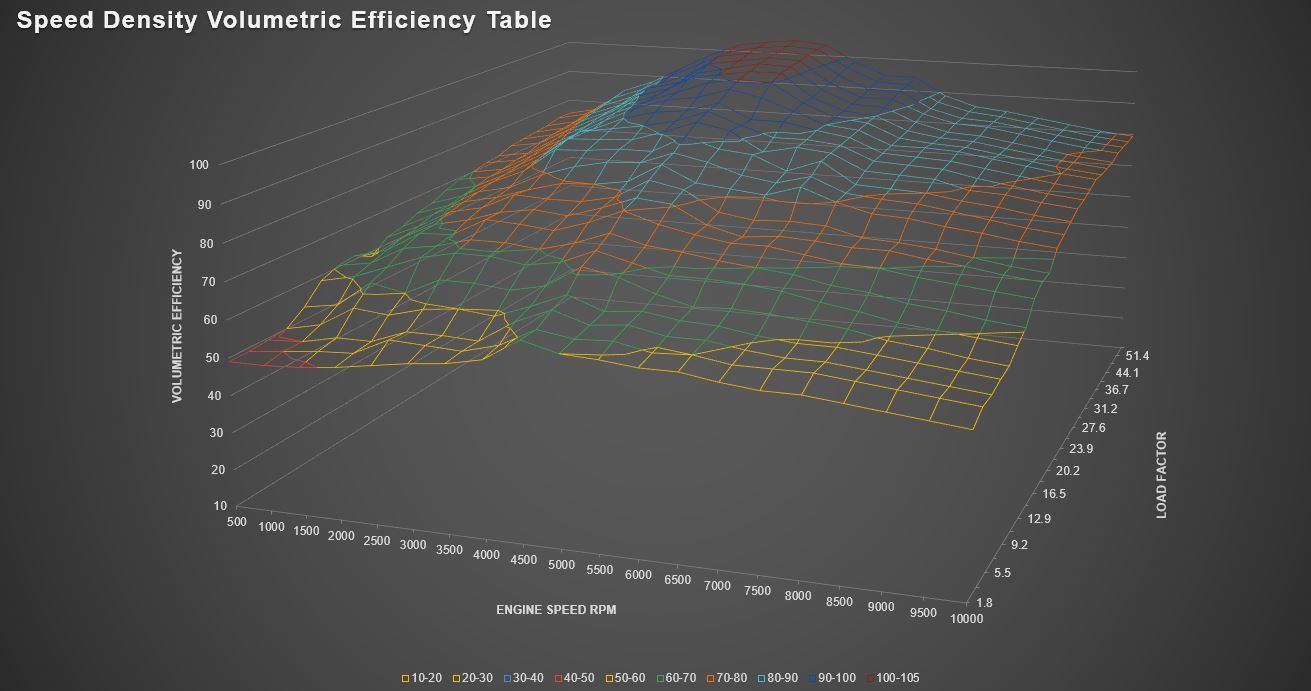Image resolution: width=1311 pixels, height=691 pixels.
Task: Select the 30-40 blue legend entry
Action: 524,678
